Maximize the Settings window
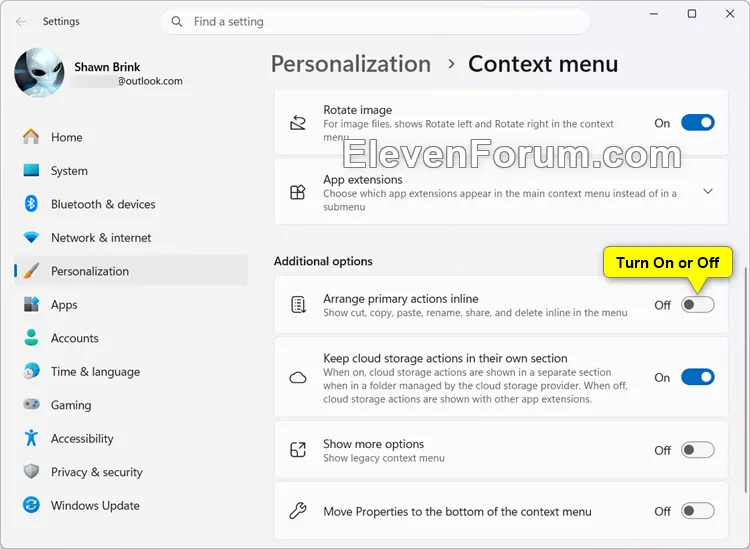750x549 pixels. point(692,14)
